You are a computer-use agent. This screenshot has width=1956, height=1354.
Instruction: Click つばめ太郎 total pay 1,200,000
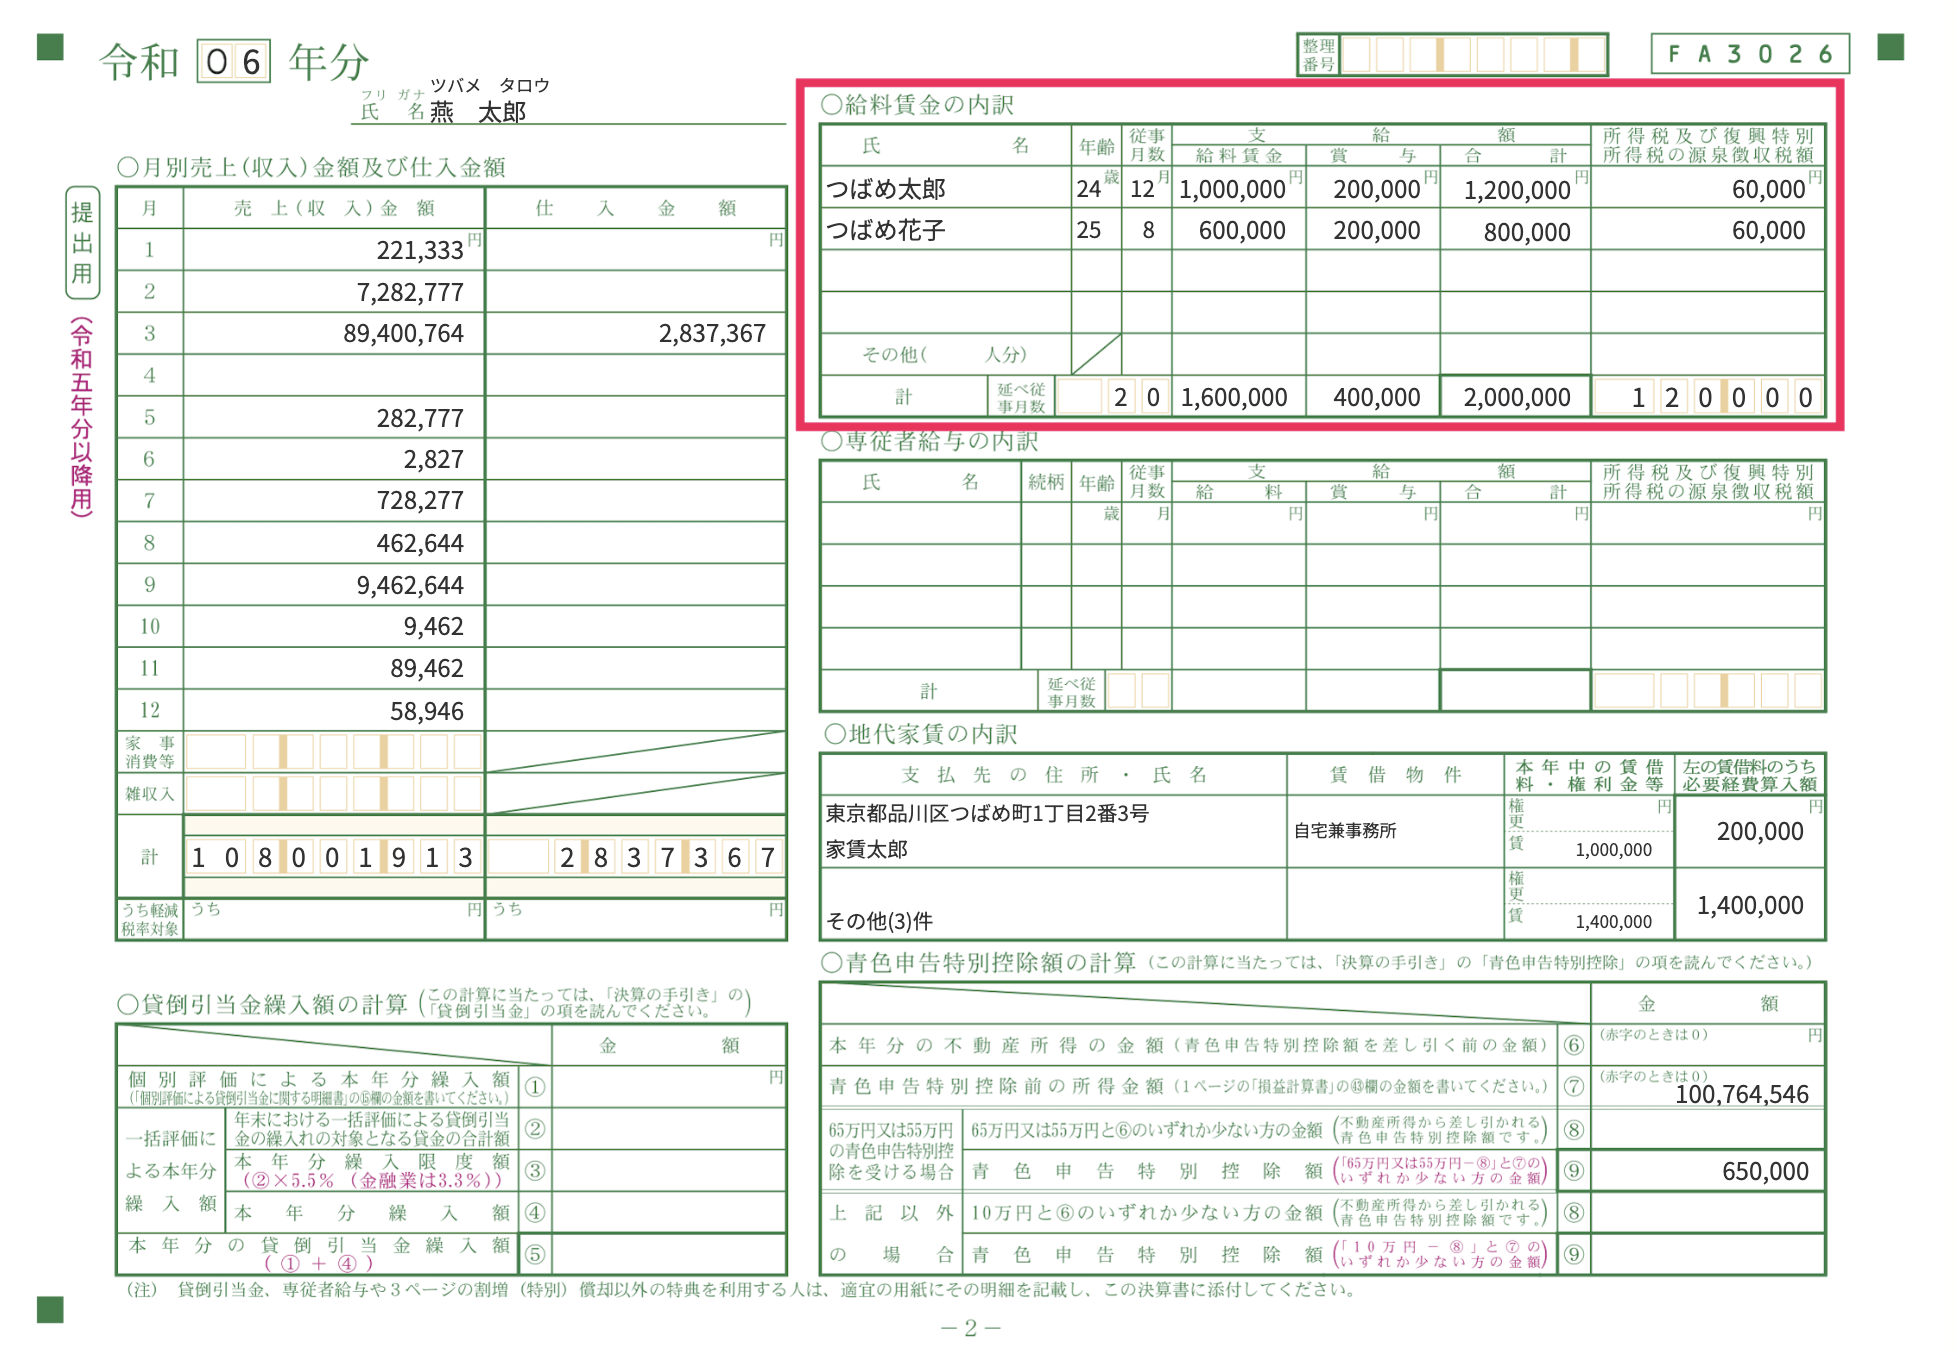pyautogui.click(x=1517, y=191)
